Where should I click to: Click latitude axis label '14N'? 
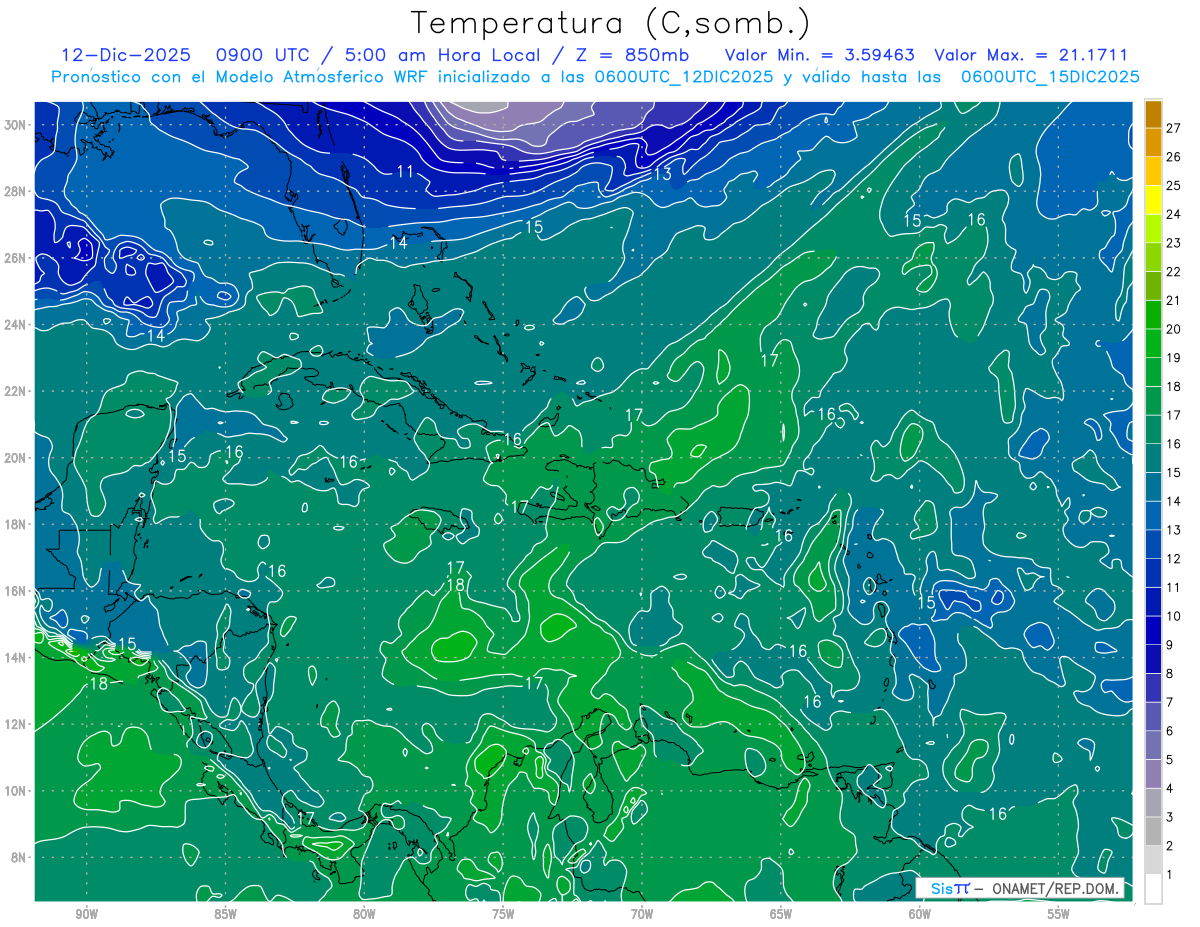15,657
